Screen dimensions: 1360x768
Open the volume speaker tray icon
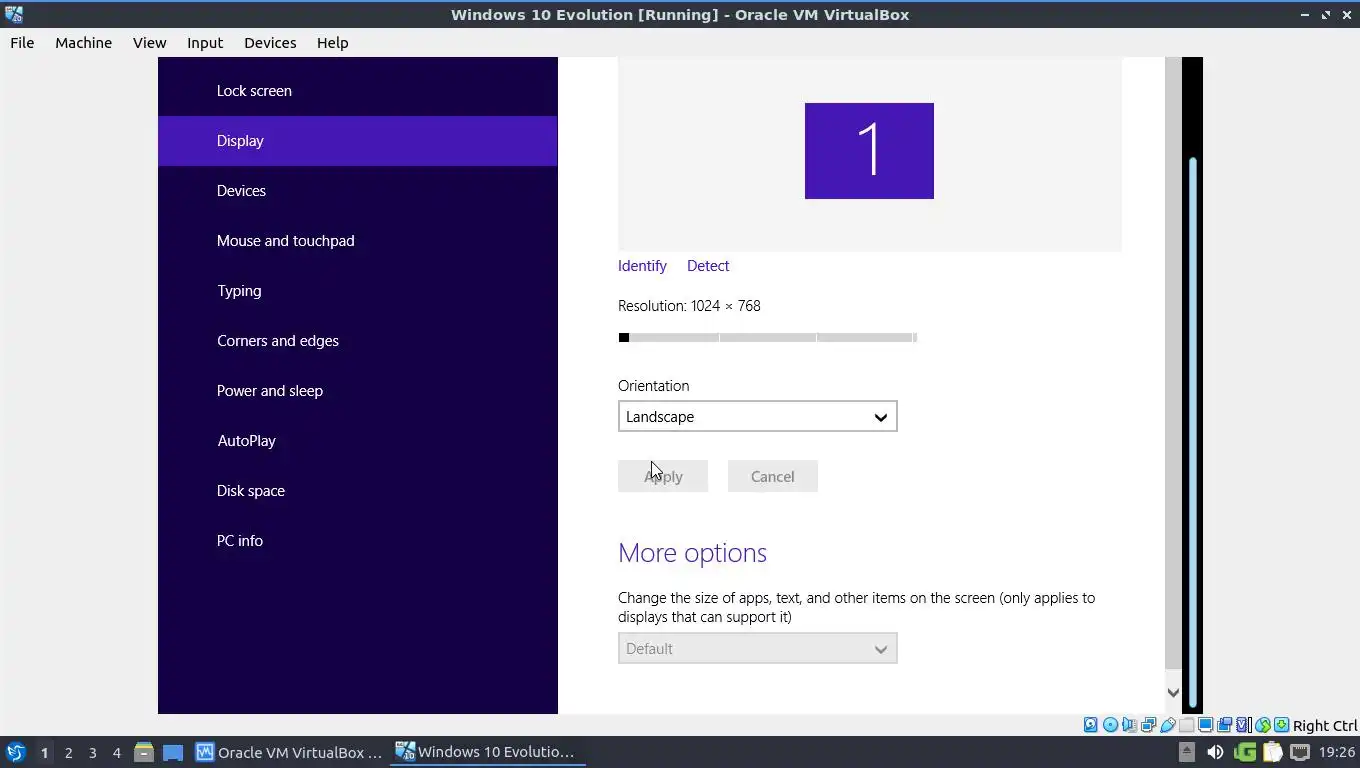(x=1215, y=752)
